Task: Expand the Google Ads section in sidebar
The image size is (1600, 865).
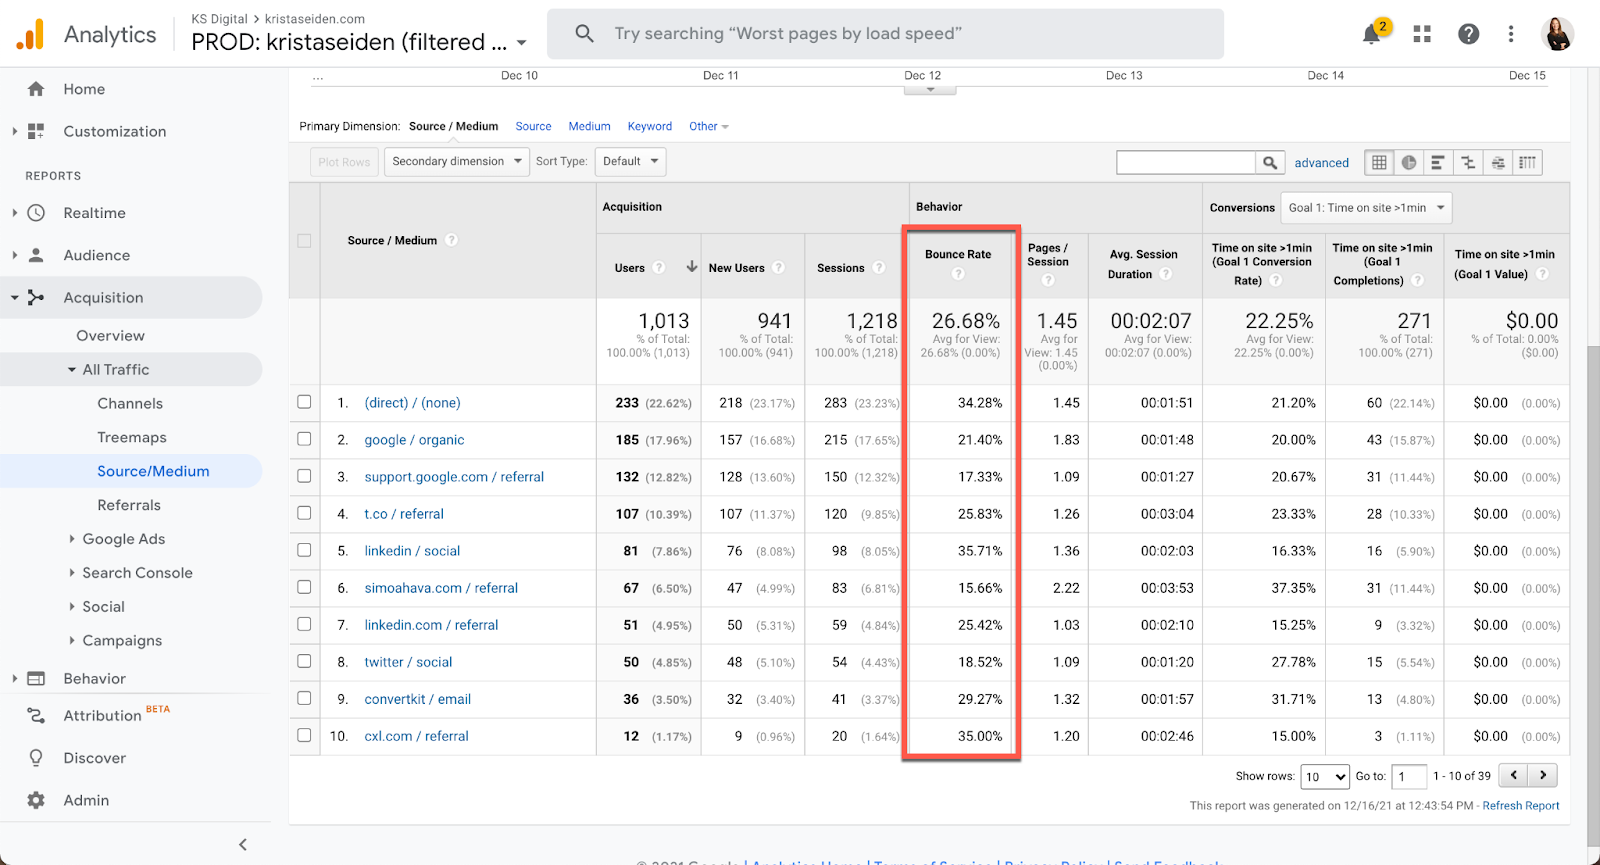Action: (x=123, y=539)
